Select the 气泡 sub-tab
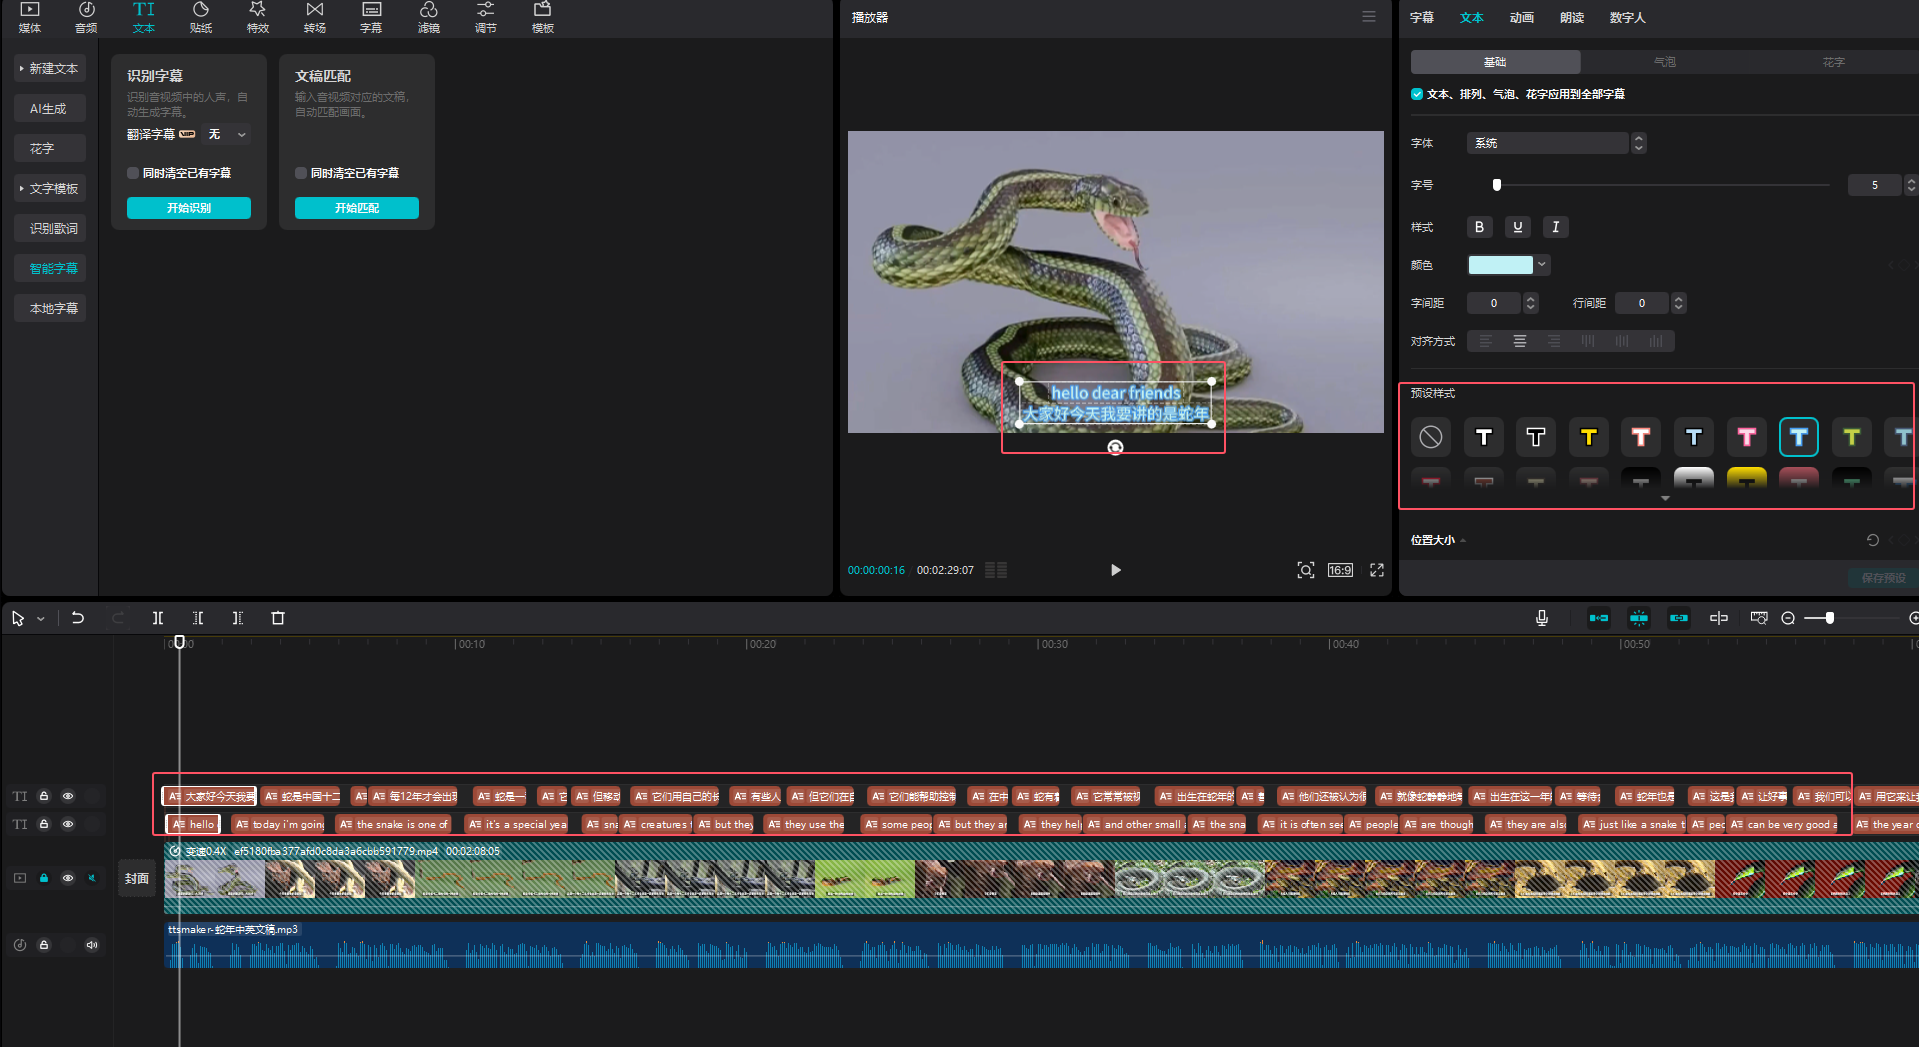 (x=1665, y=62)
